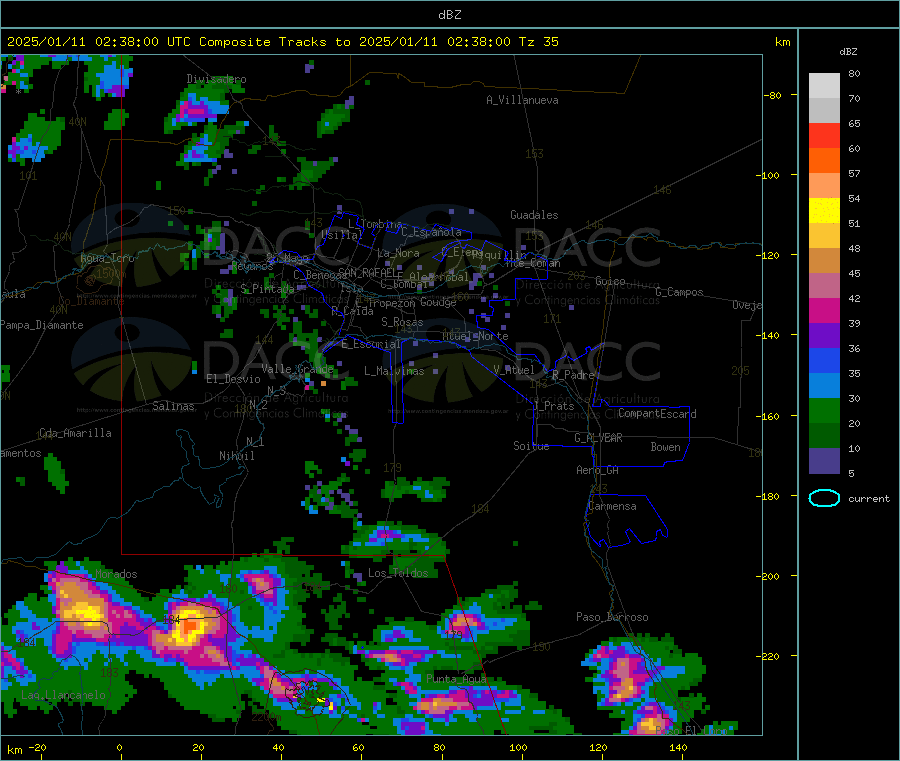
Task: Click the 'SAN_RAFAEL' city label
Action: click(367, 272)
